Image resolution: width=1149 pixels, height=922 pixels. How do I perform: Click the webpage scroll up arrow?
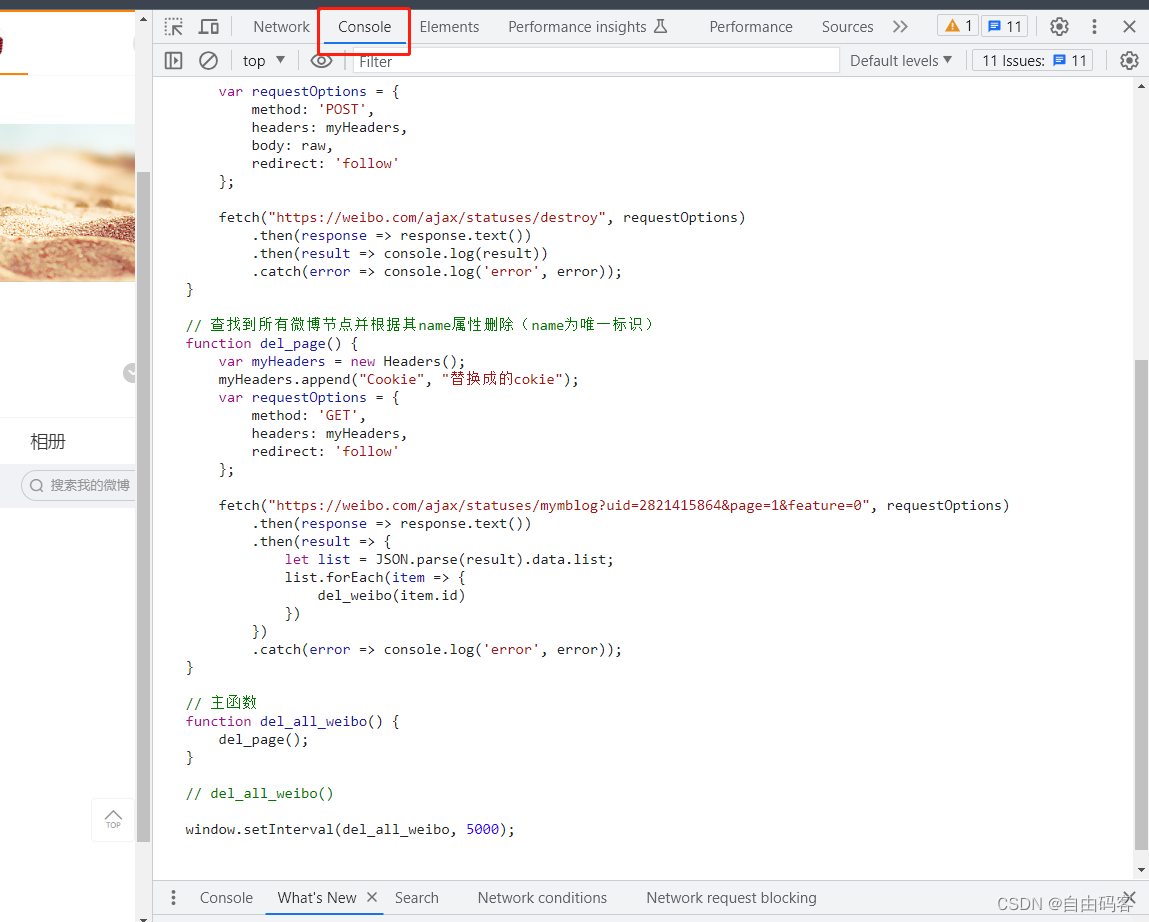coord(144,19)
